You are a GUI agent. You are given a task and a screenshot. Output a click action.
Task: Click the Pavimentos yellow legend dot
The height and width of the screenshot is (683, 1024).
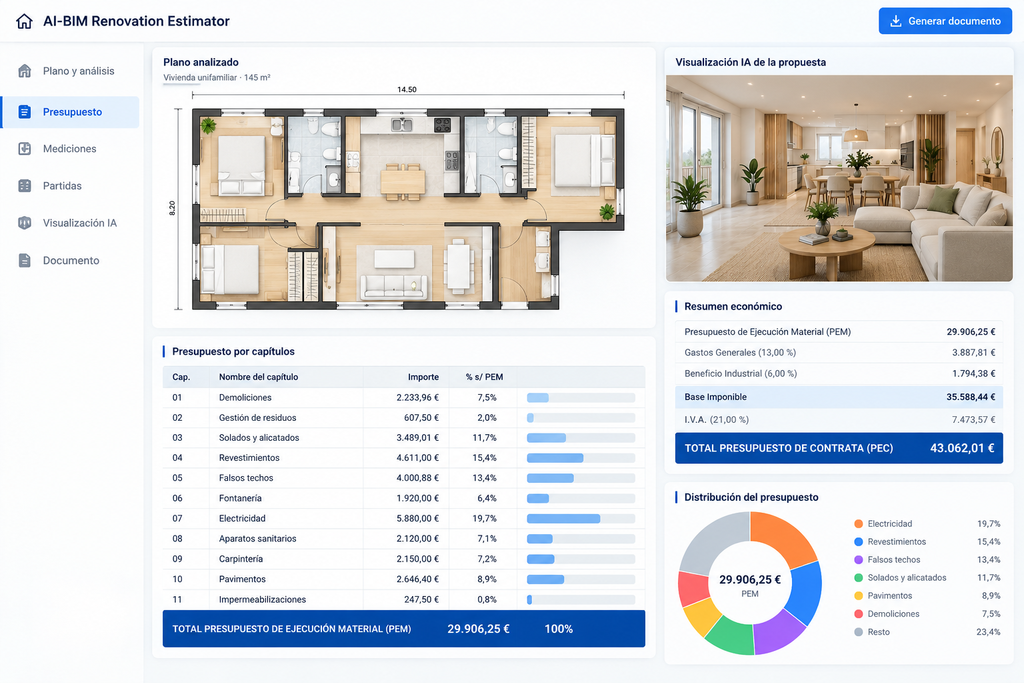tap(858, 596)
